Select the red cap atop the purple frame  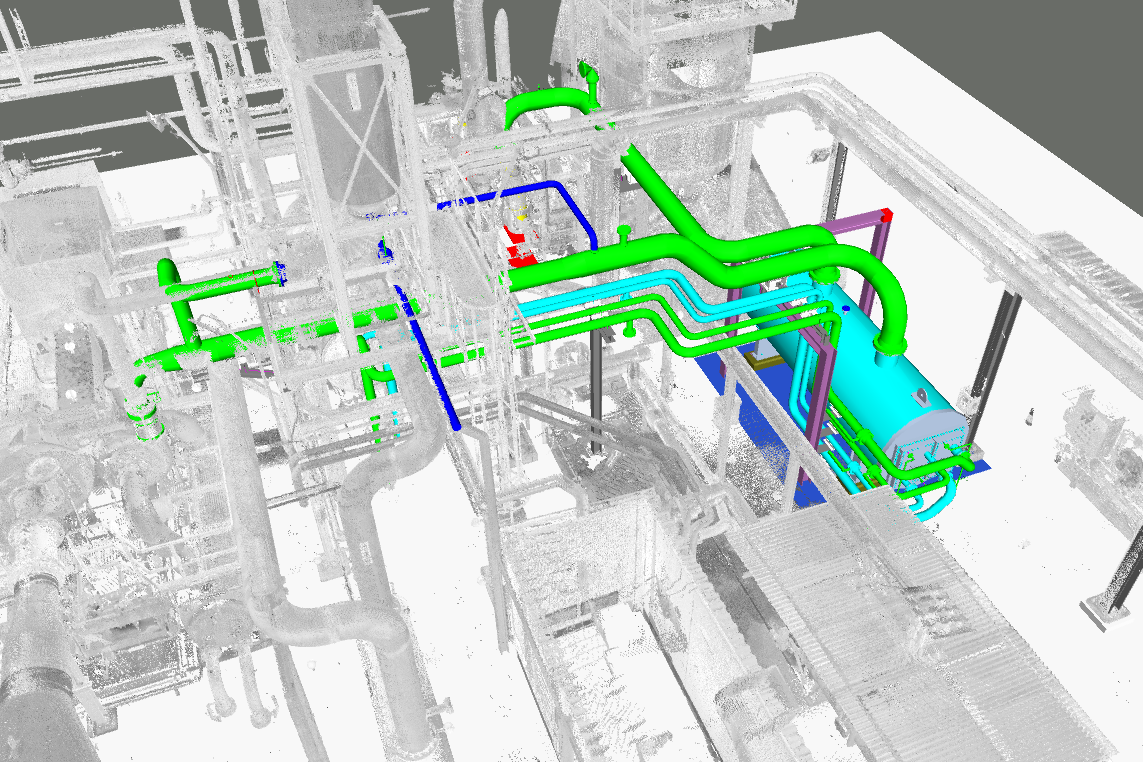pyautogui.click(x=886, y=214)
